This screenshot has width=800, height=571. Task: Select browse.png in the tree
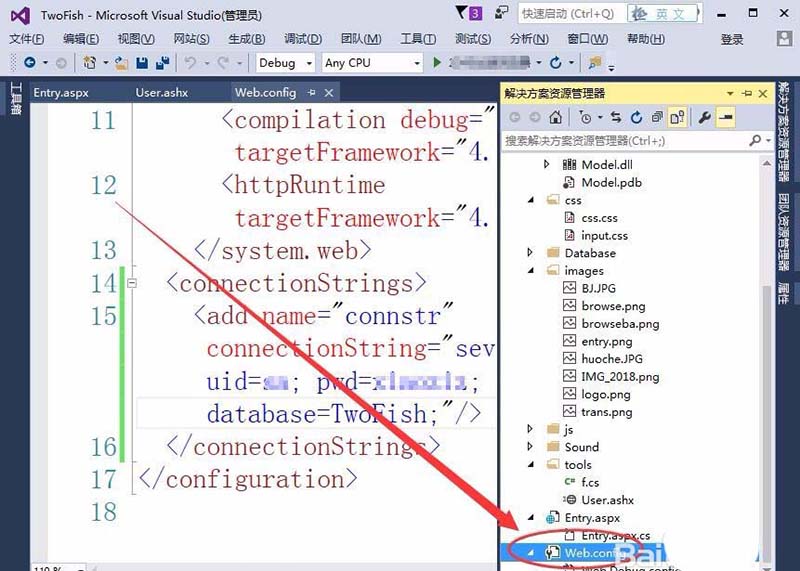pyautogui.click(x=613, y=306)
